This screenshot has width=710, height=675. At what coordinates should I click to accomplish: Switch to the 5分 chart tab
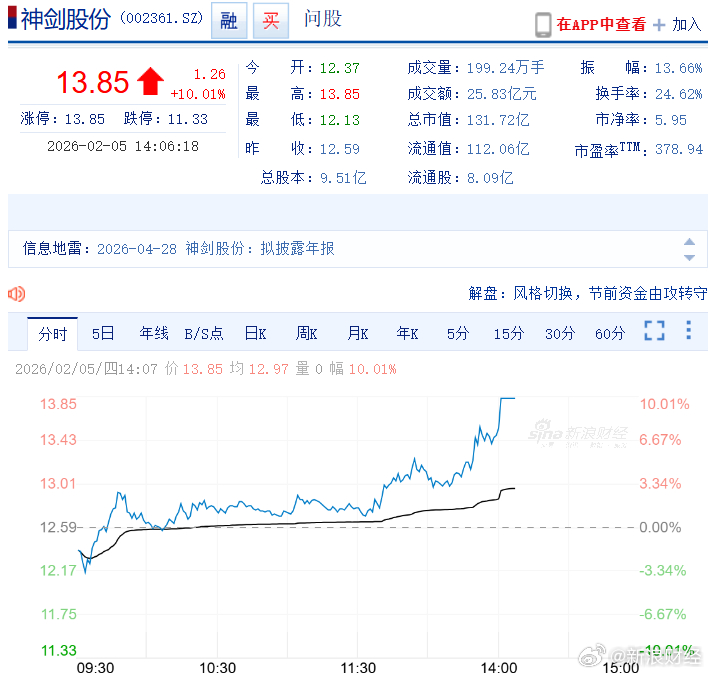[x=458, y=334]
